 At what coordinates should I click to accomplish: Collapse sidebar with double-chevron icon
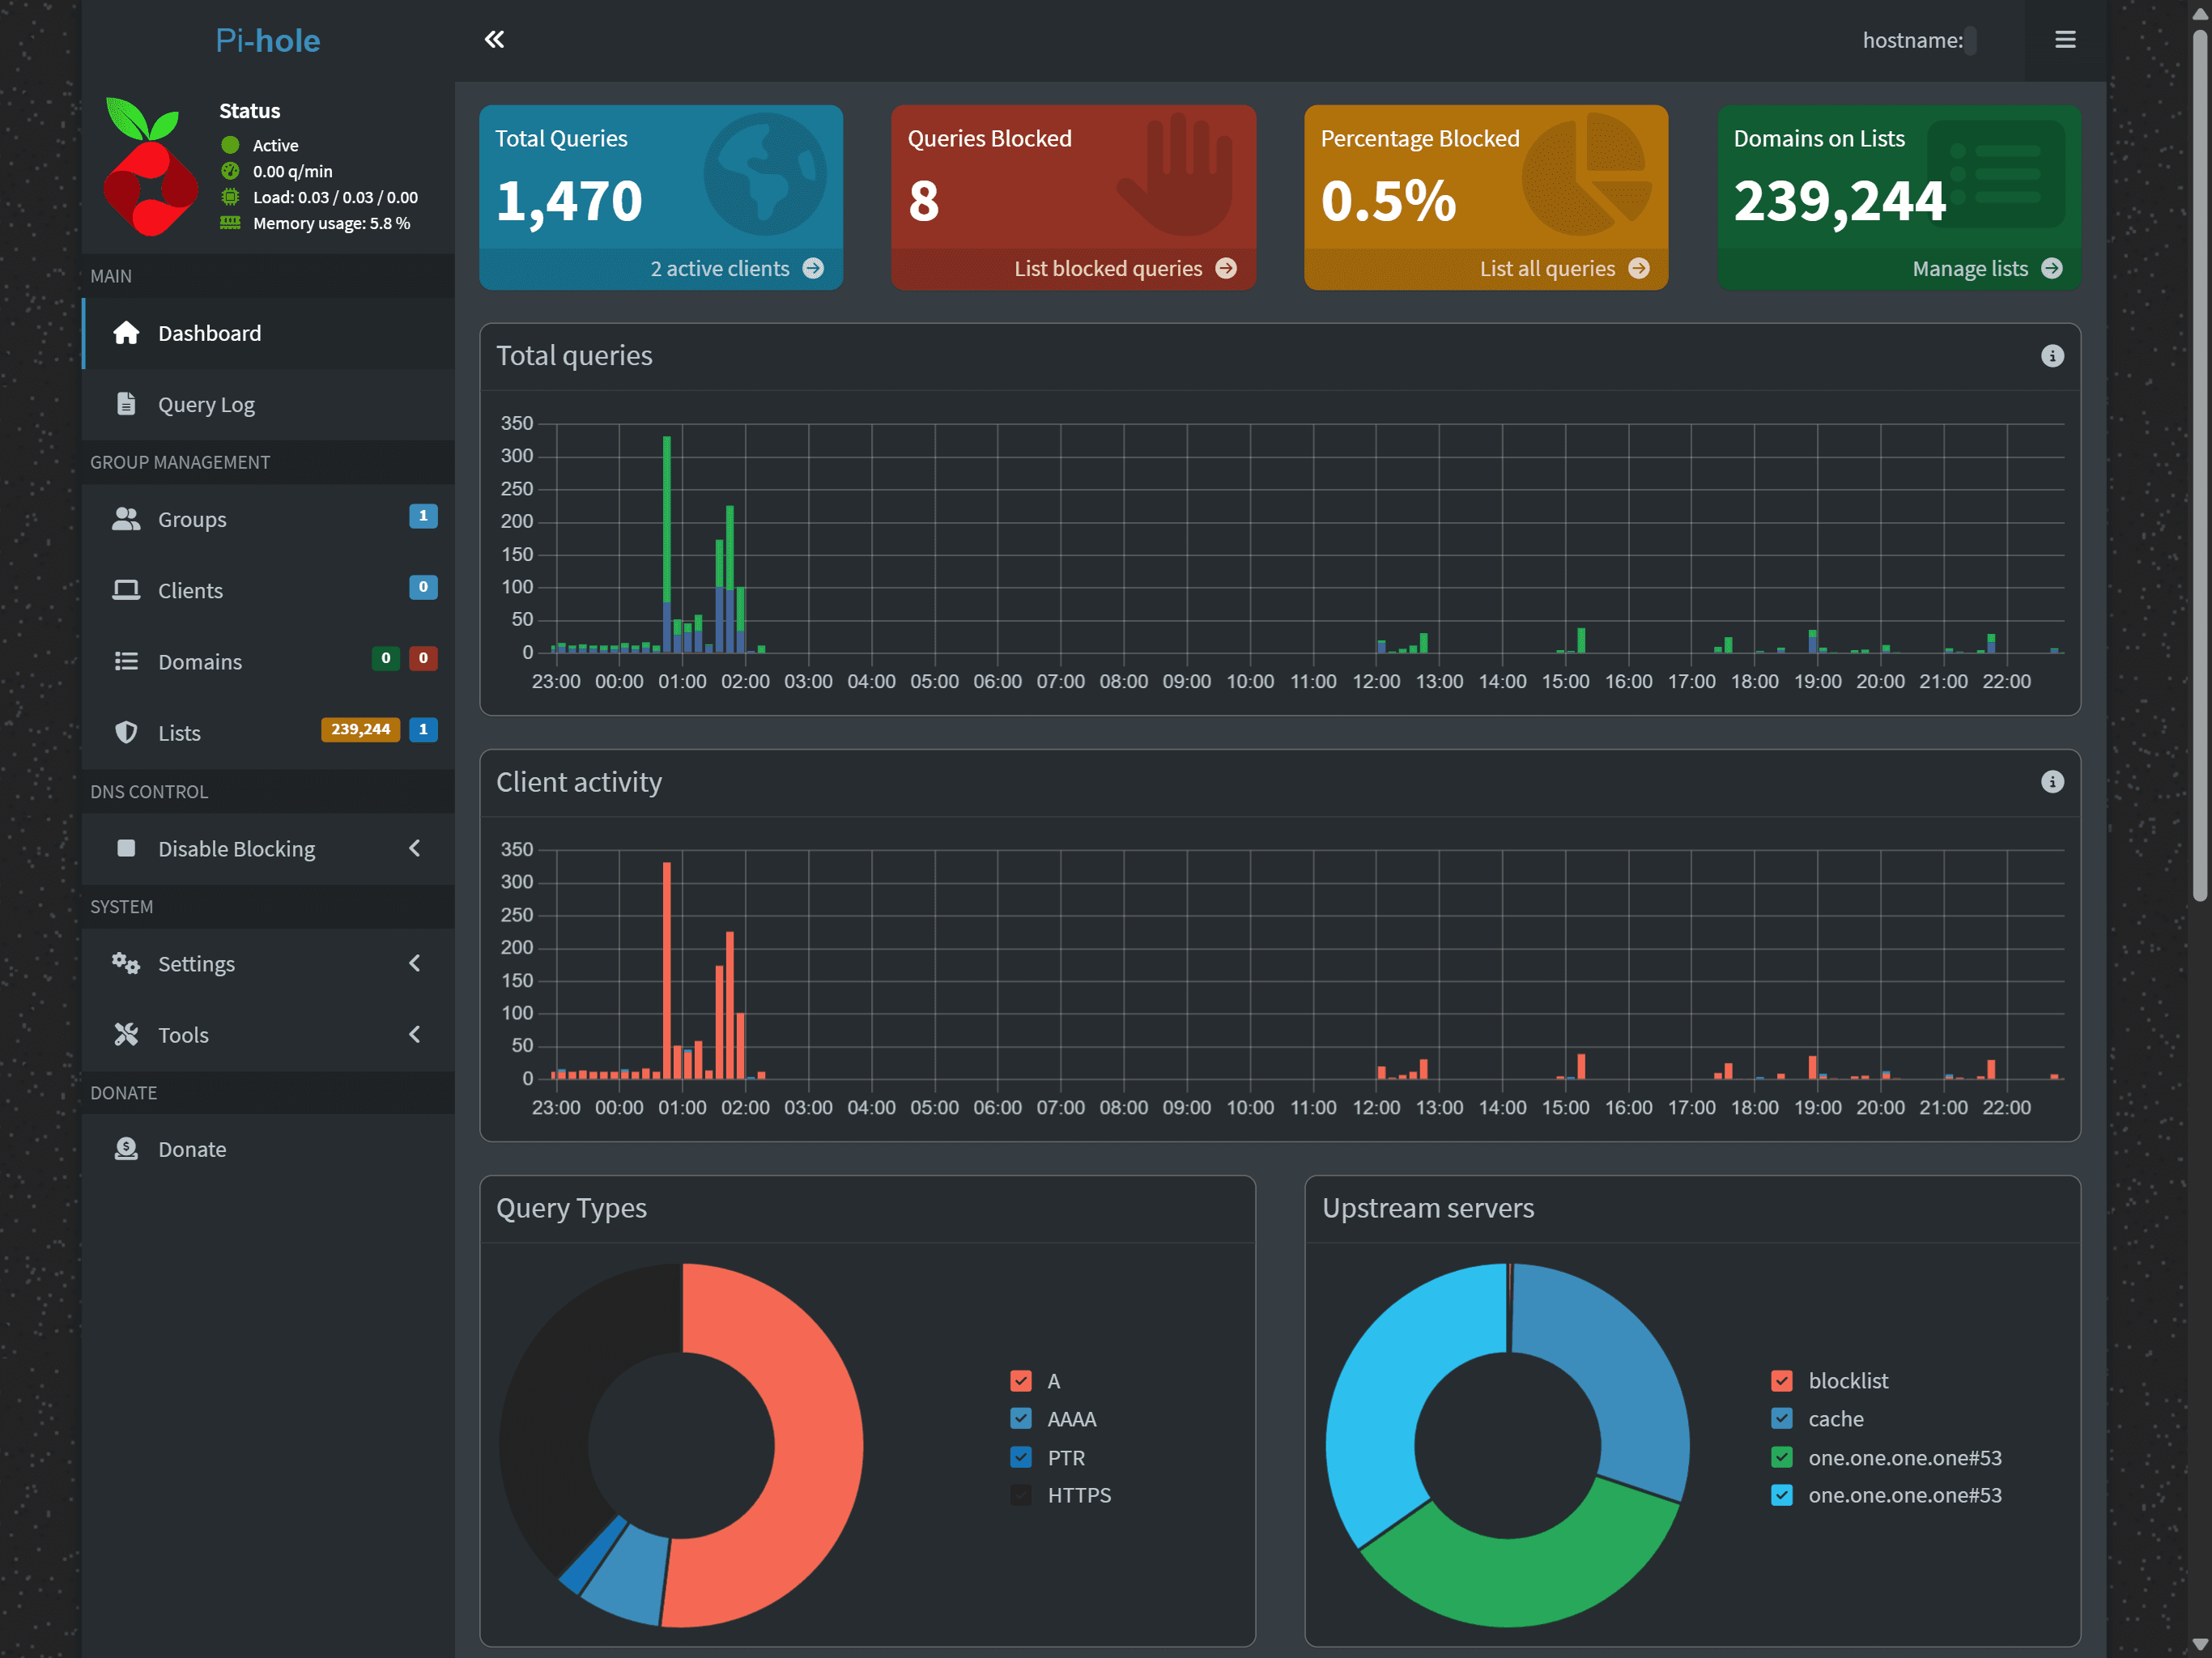click(x=494, y=40)
